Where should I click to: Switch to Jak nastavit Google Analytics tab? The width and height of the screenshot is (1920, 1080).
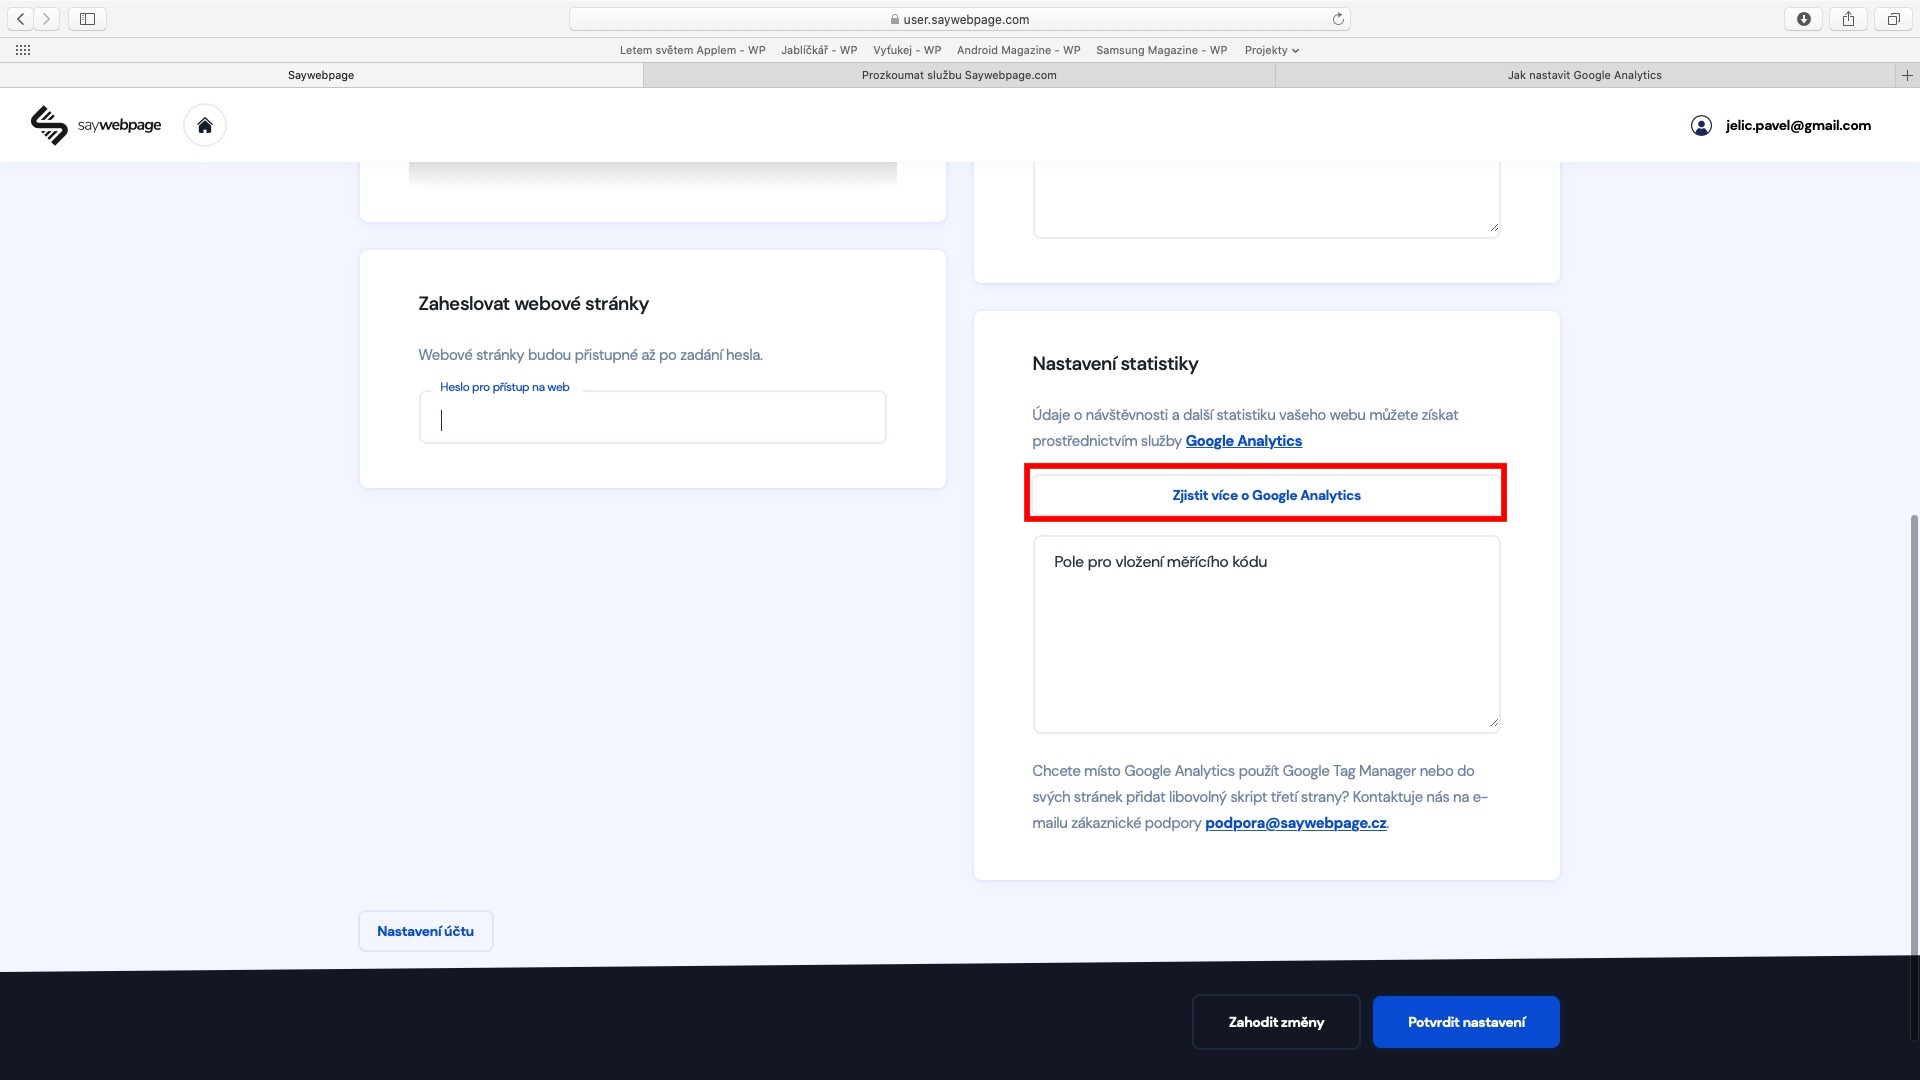[1584, 75]
